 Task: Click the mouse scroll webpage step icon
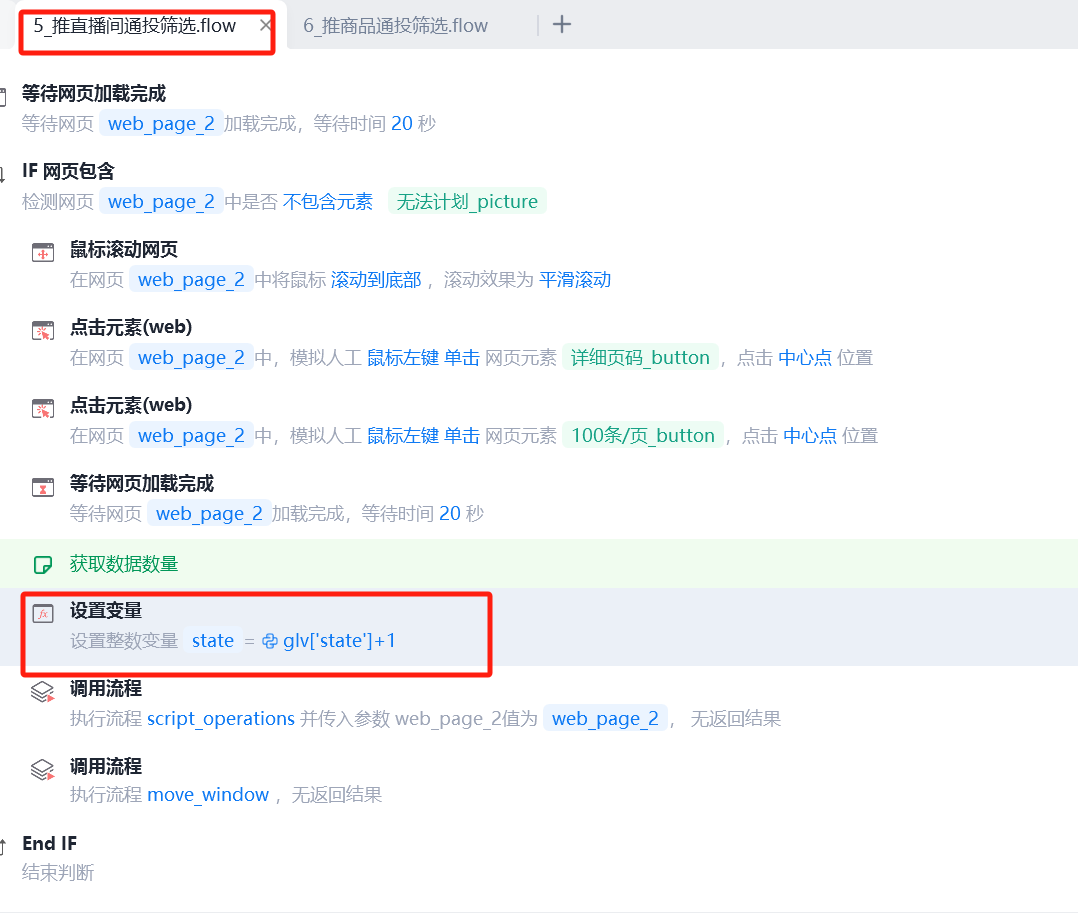pyautogui.click(x=43, y=253)
